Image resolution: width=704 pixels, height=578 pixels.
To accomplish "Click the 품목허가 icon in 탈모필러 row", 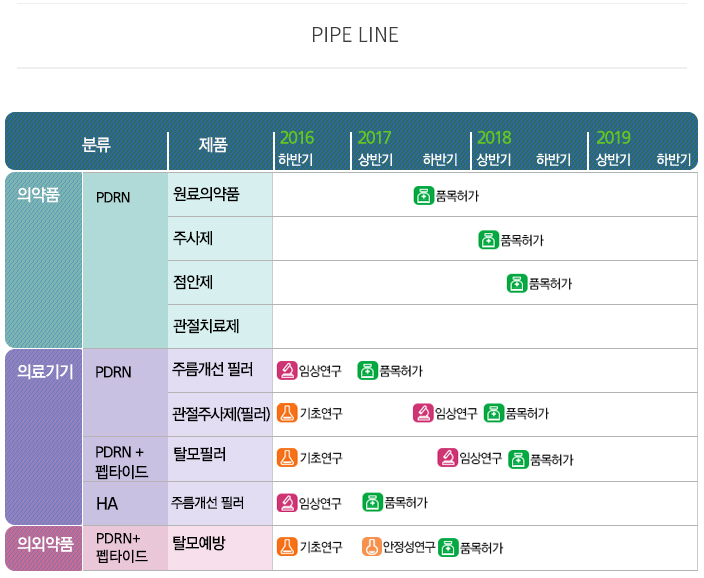I will (518, 459).
